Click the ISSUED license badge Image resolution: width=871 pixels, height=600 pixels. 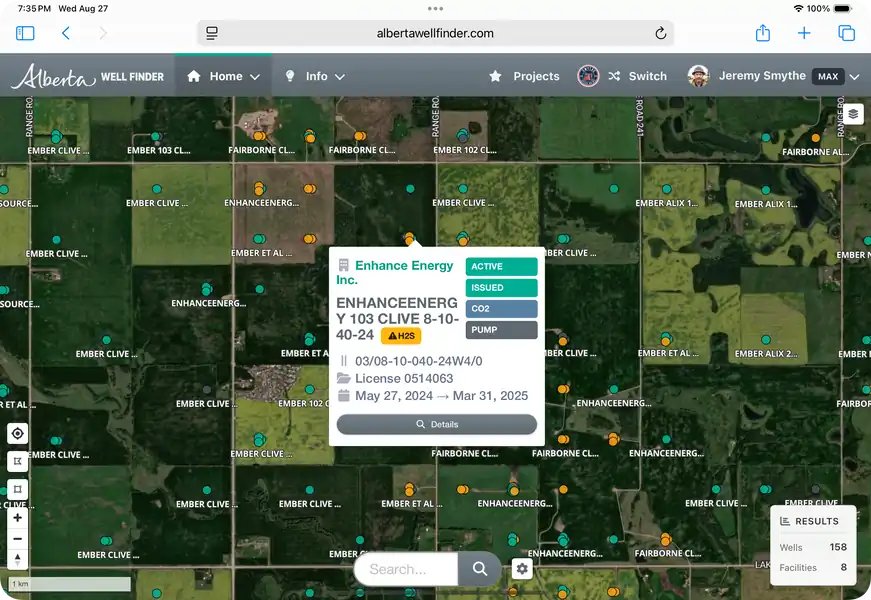pos(502,288)
